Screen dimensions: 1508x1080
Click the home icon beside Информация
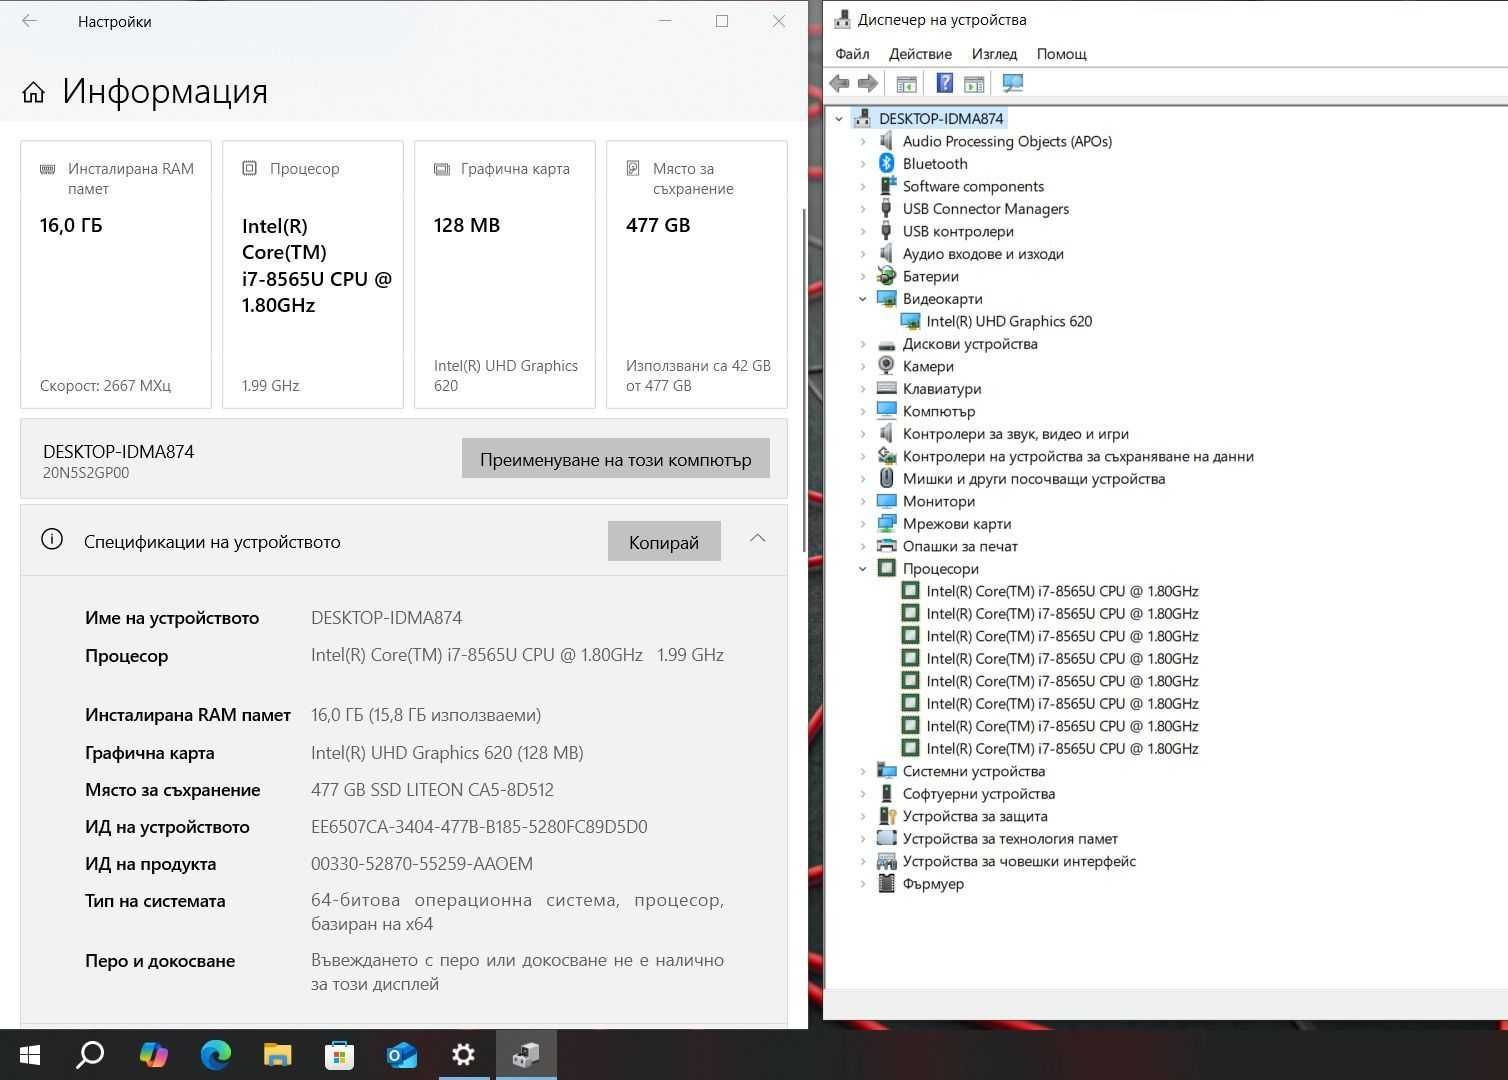(33, 92)
